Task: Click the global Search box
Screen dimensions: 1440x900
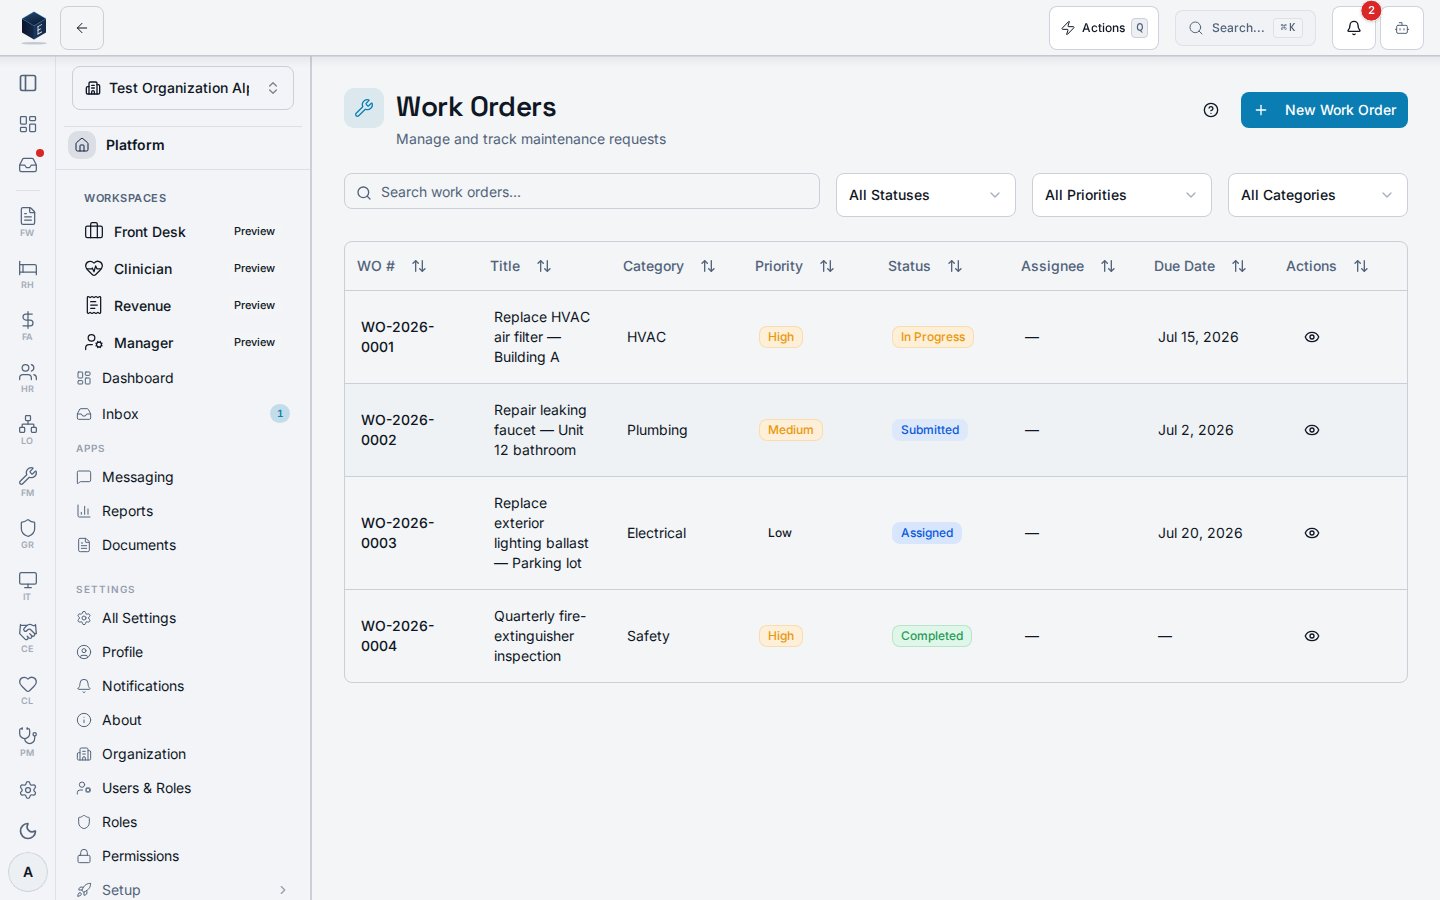Action: click(1245, 28)
